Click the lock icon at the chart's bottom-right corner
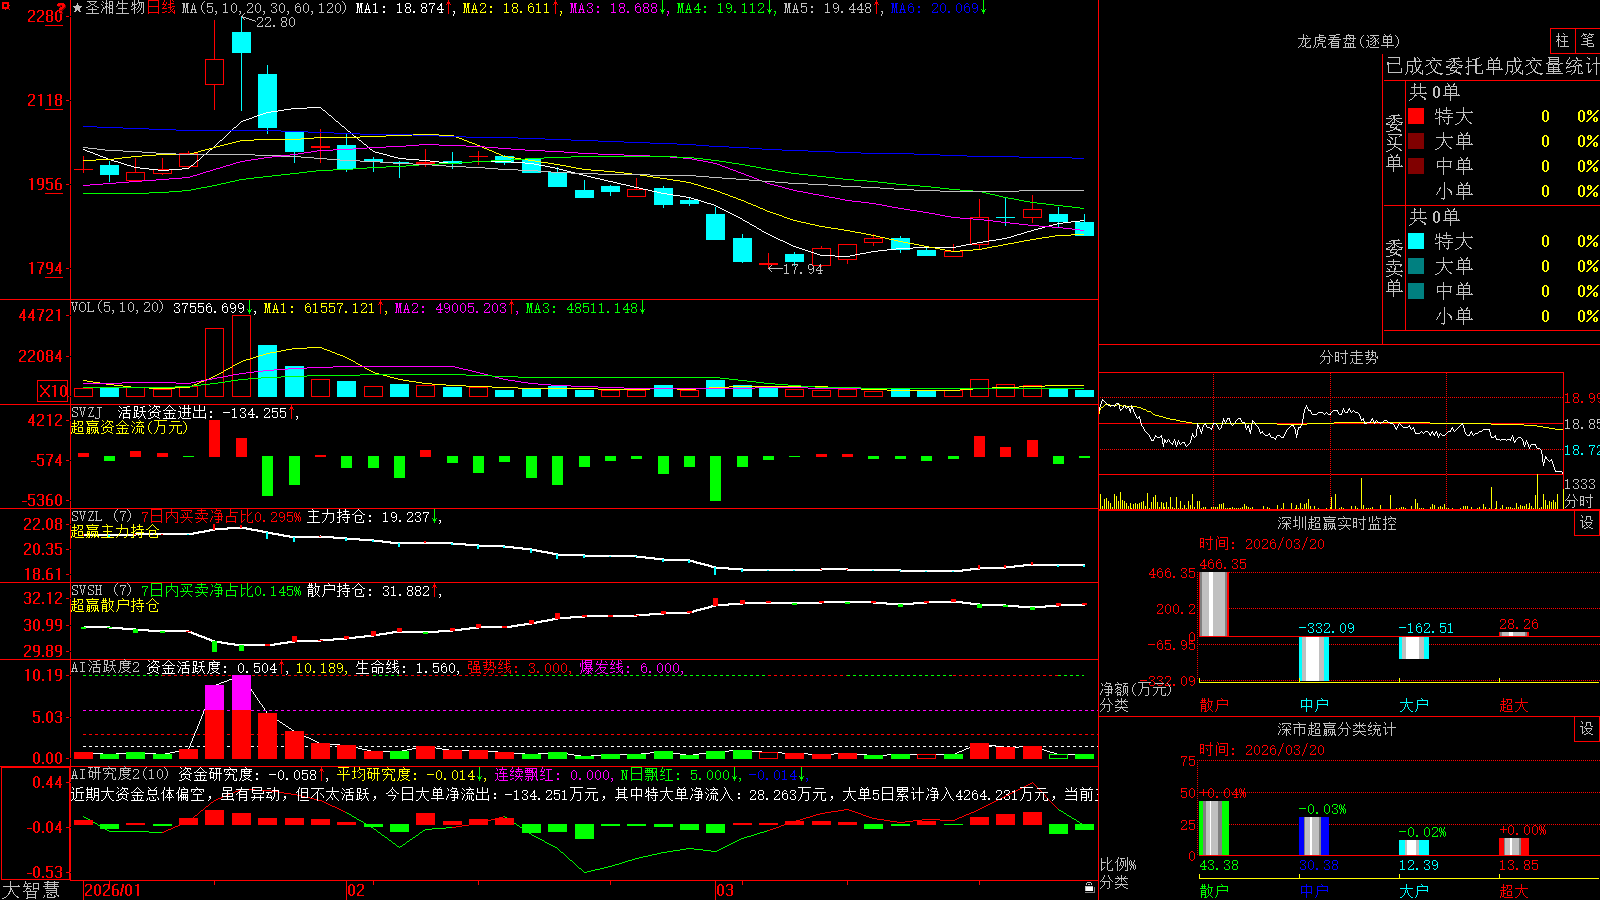1600x900 pixels. (x=1089, y=888)
